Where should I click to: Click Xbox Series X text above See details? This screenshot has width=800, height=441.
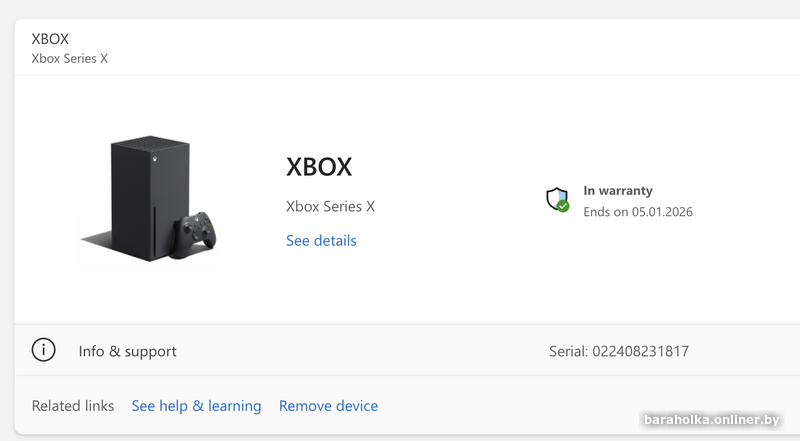[330, 206]
